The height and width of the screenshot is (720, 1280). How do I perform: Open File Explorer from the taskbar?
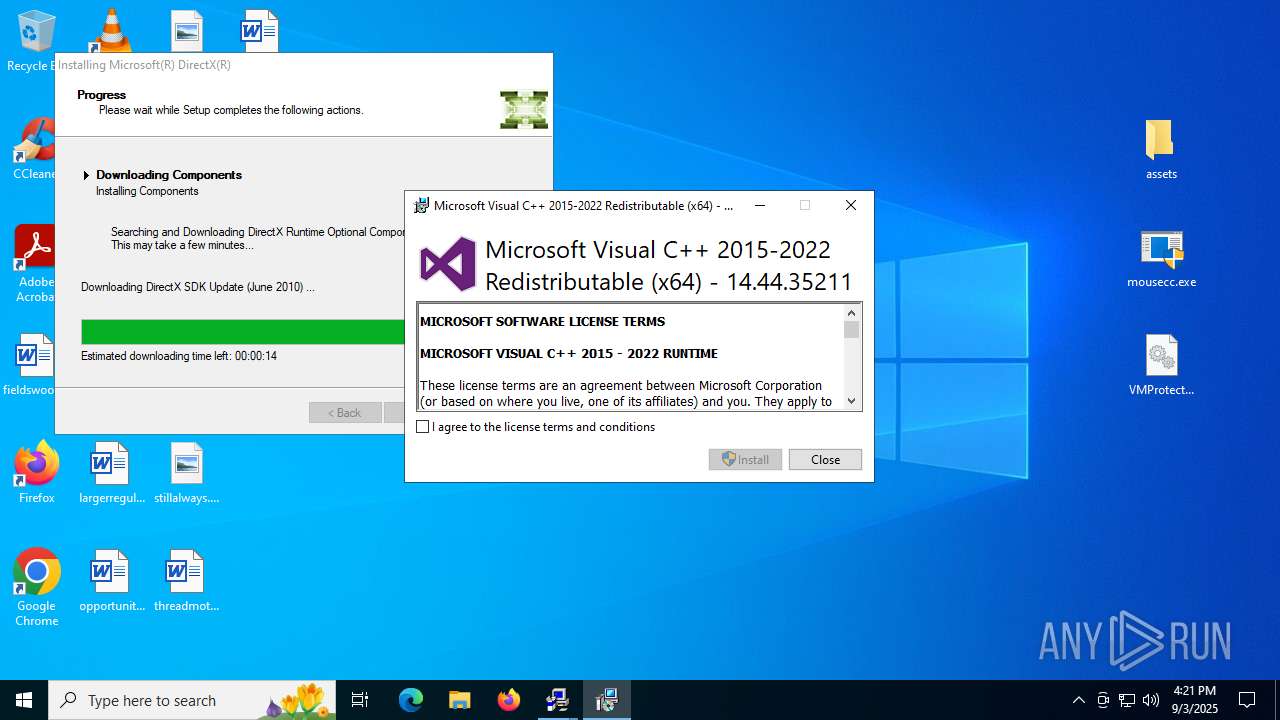click(x=459, y=700)
